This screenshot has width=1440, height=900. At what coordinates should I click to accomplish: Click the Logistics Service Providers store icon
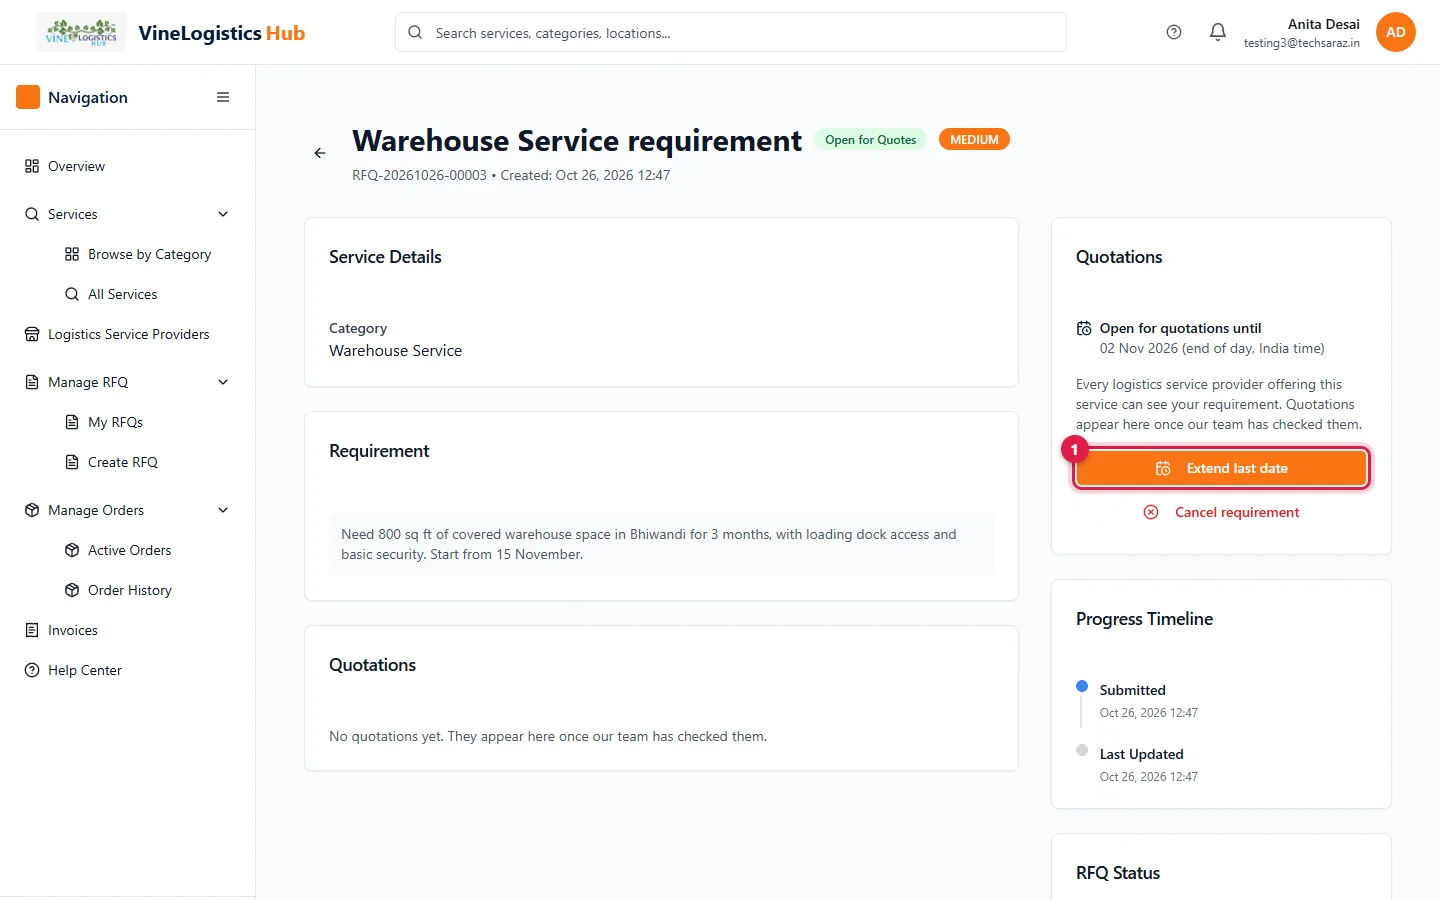[x=32, y=334]
